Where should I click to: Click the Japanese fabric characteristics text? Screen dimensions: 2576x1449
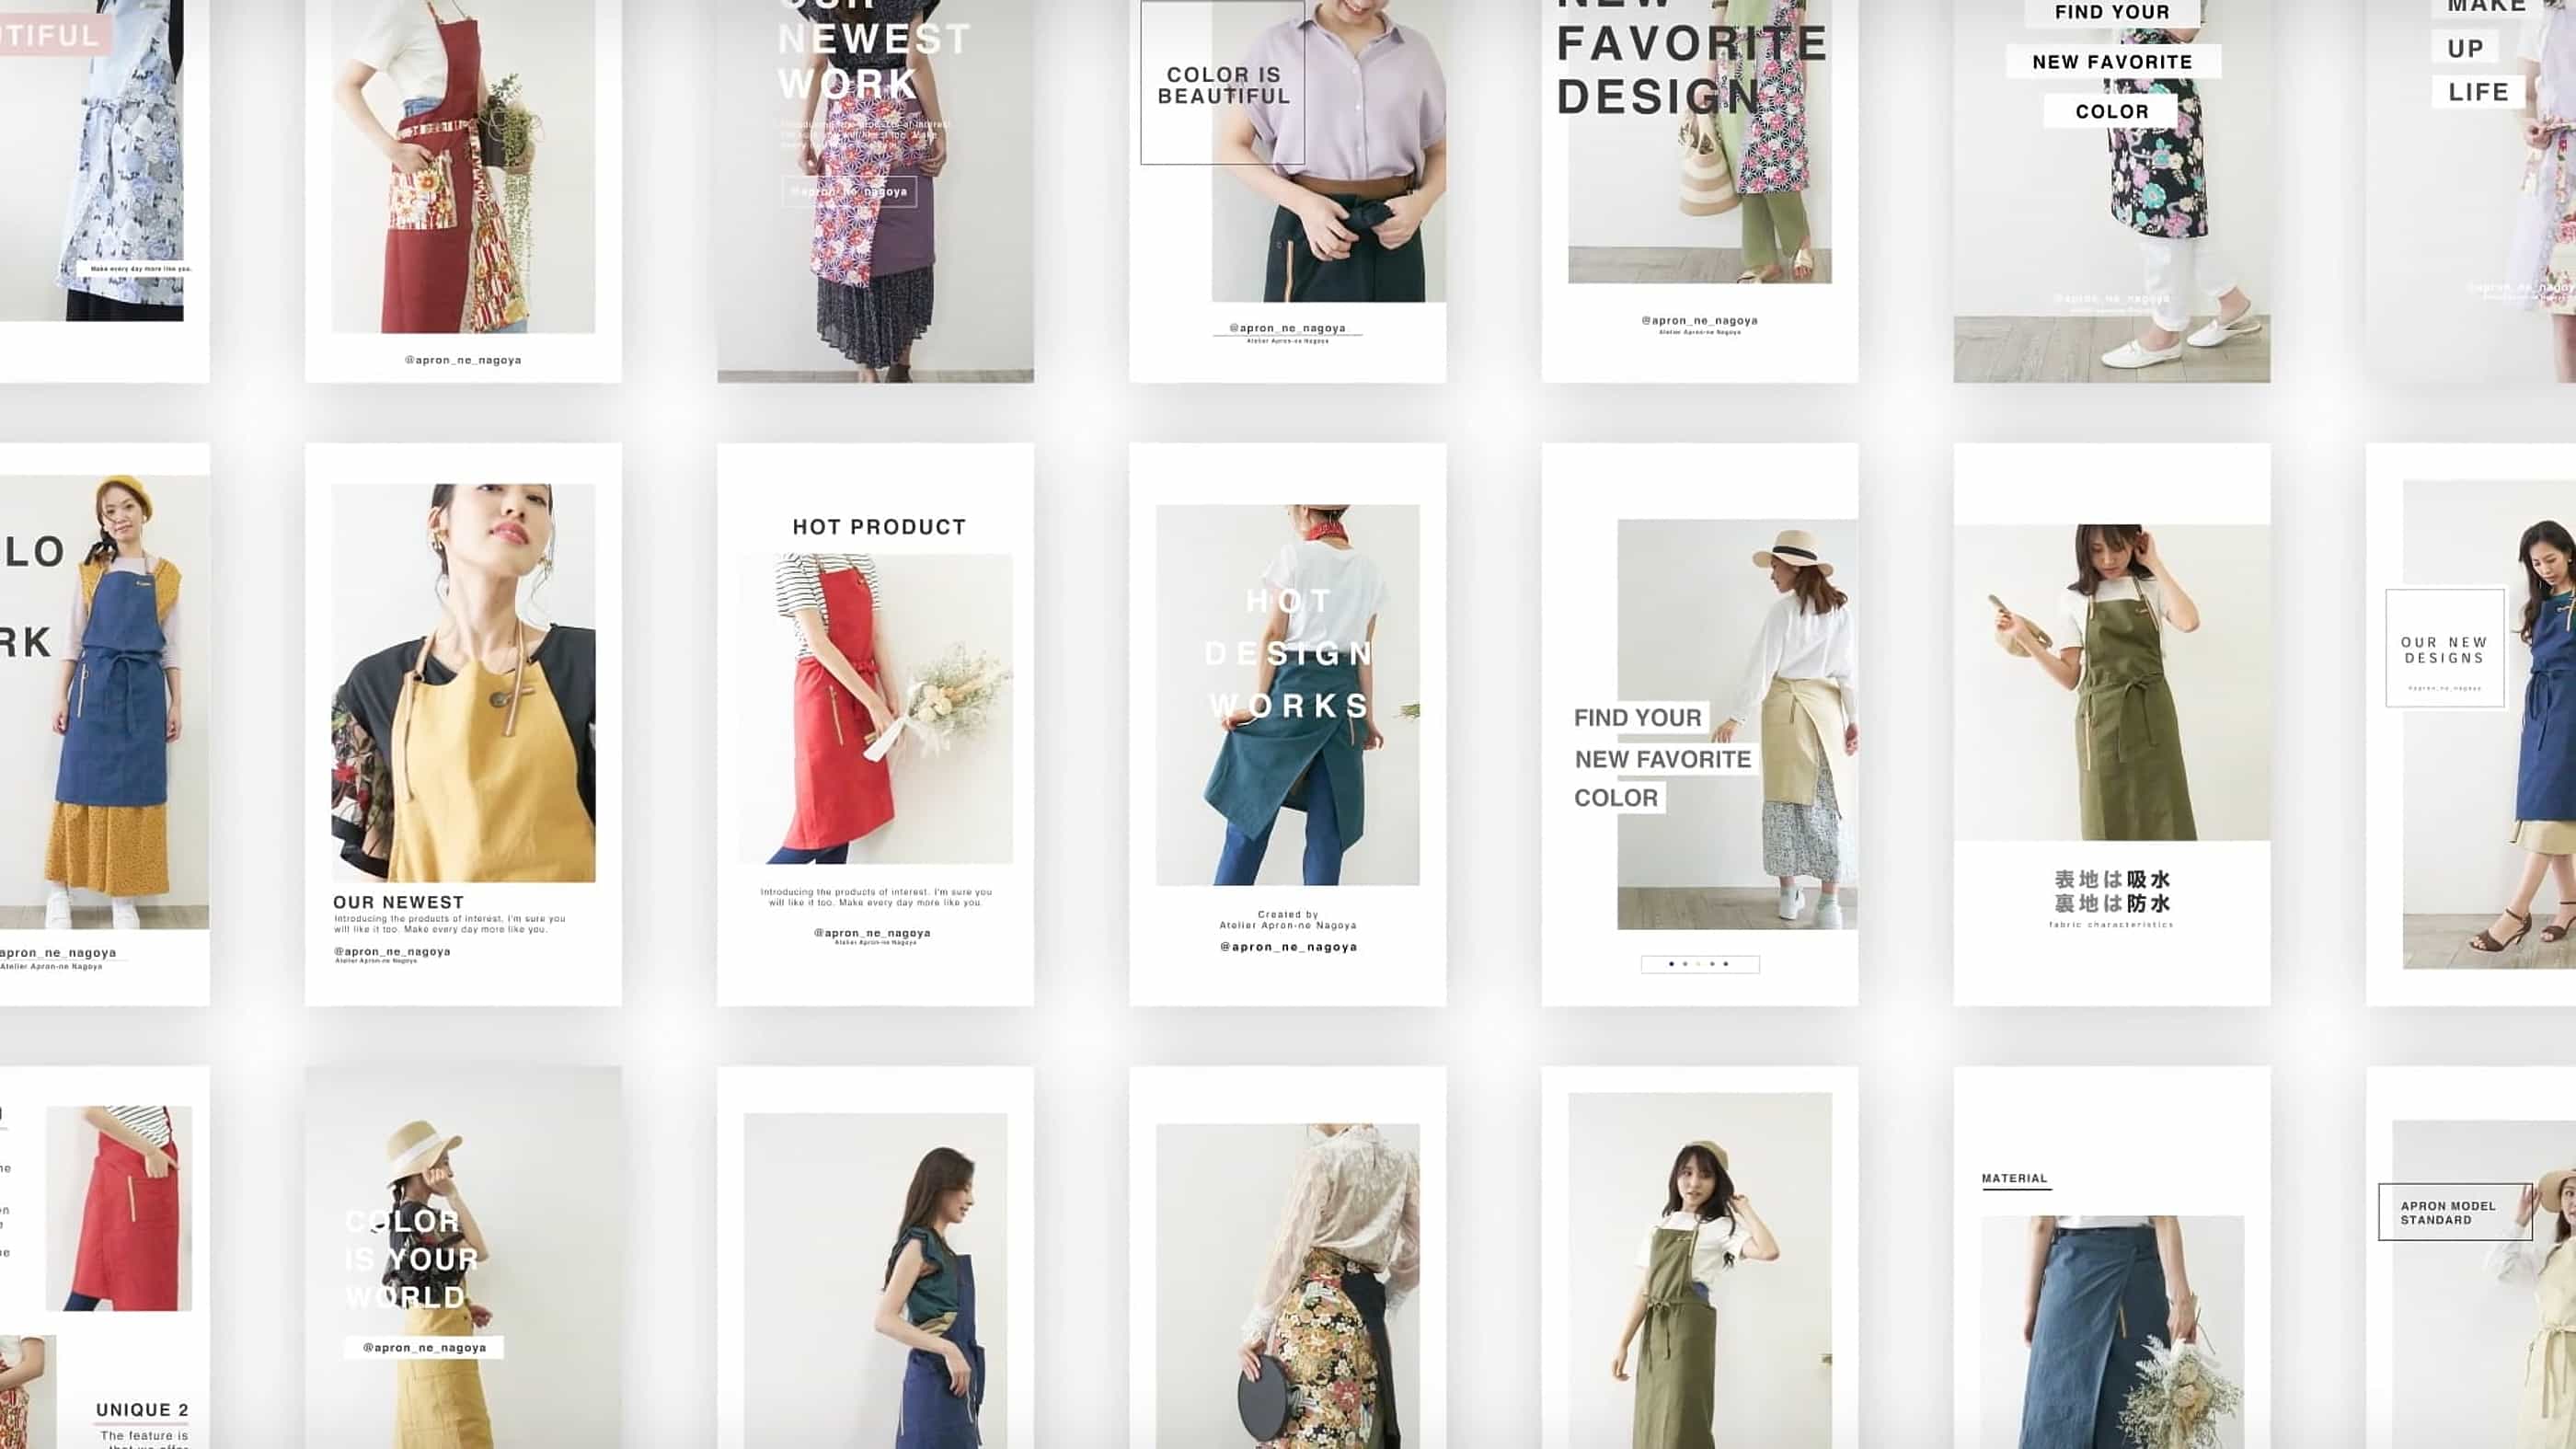coord(2111,892)
